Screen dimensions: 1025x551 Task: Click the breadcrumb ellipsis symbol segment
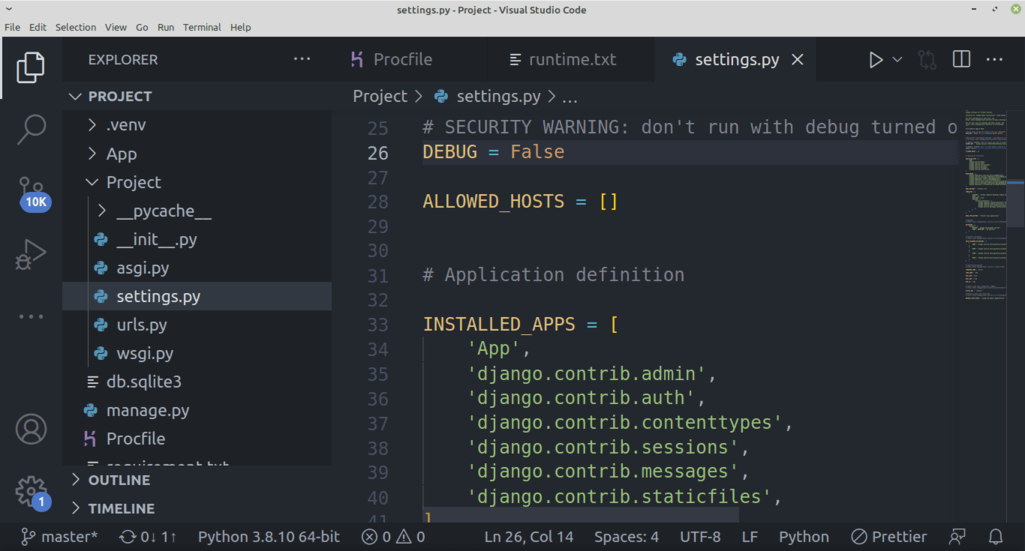click(570, 98)
